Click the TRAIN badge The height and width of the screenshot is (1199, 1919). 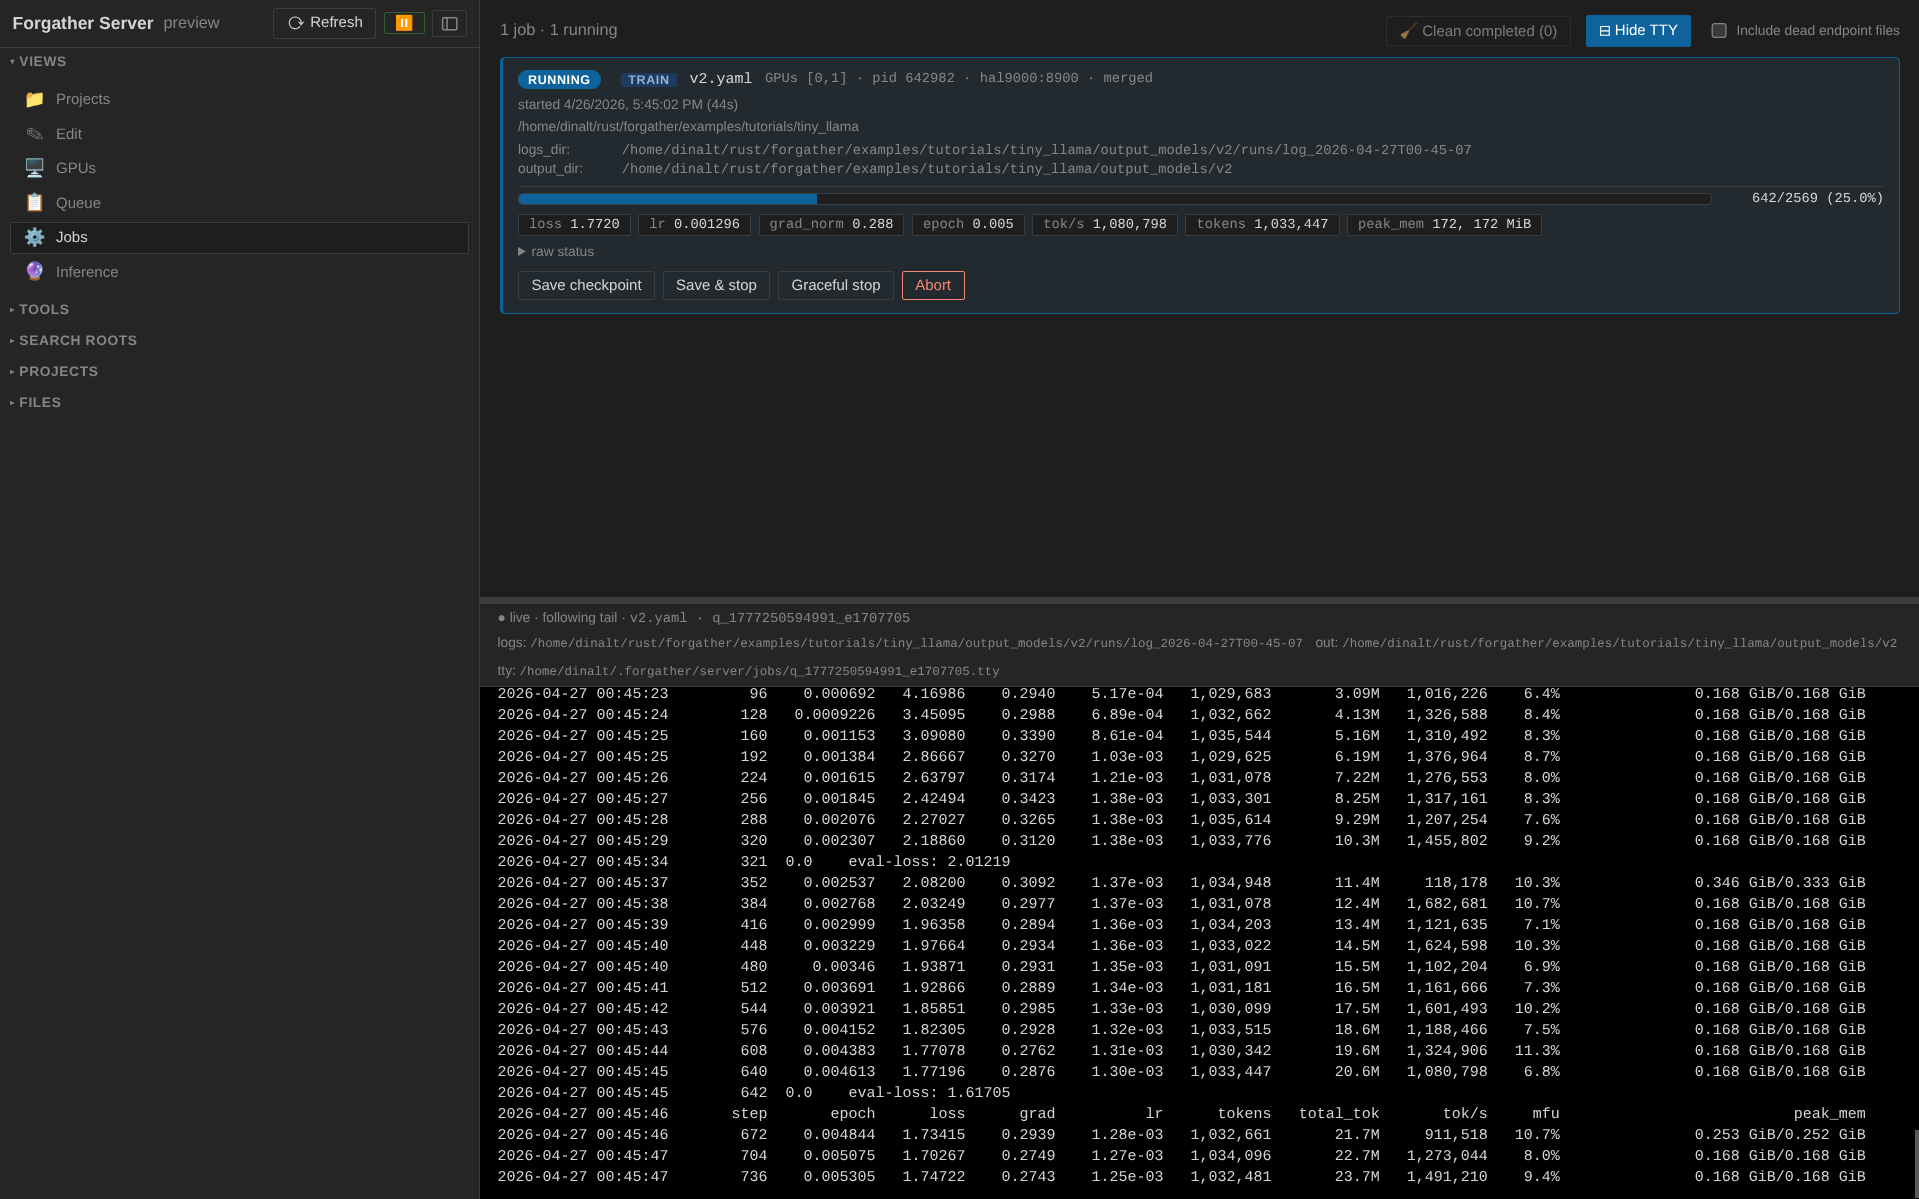point(649,80)
